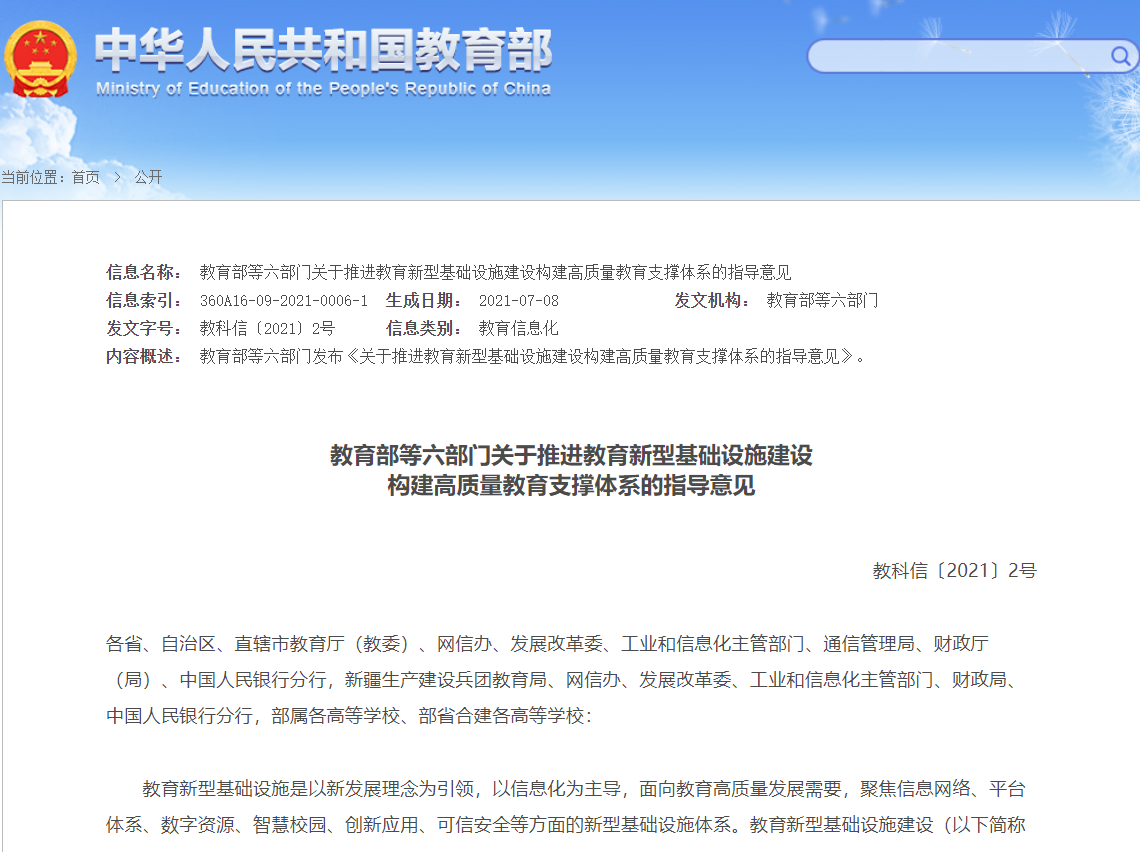The width and height of the screenshot is (1140, 852).
Task: Click the bold article headline 教育部等六部门关于推进教育新型基础设施建设
Action: coord(571,455)
